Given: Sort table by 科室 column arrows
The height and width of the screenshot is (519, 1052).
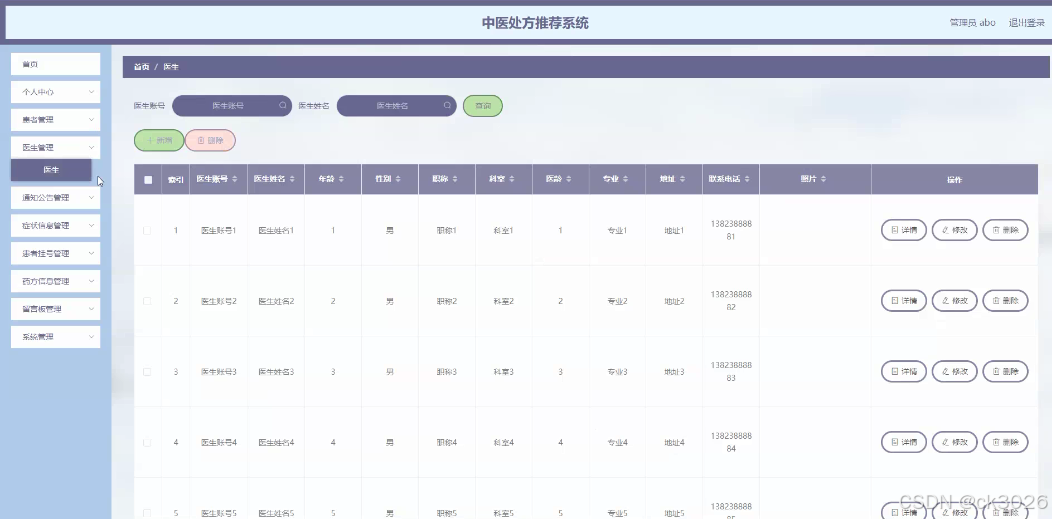Looking at the screenshot, I should [x=512, y=179].
